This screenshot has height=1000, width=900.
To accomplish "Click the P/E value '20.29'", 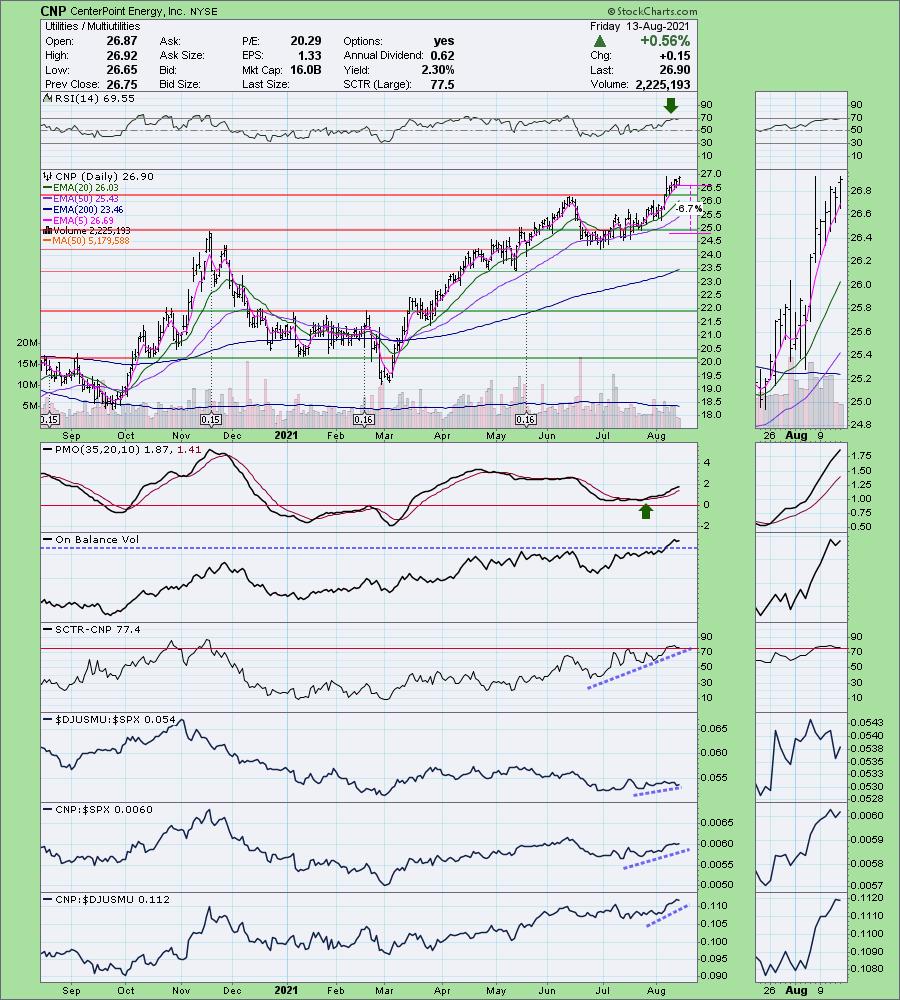I will coord(306,41).
